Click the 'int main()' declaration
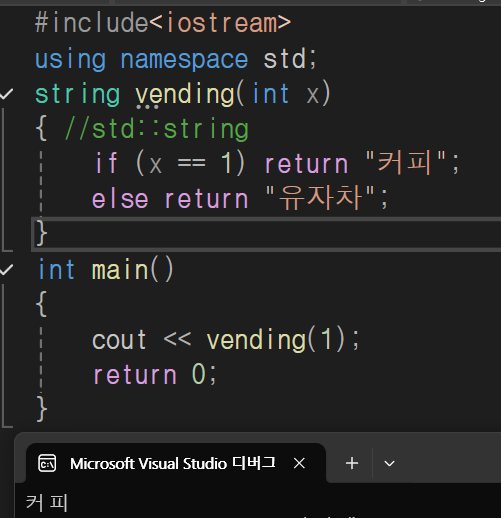The image size is (501, 518). (x=106, y=270)
